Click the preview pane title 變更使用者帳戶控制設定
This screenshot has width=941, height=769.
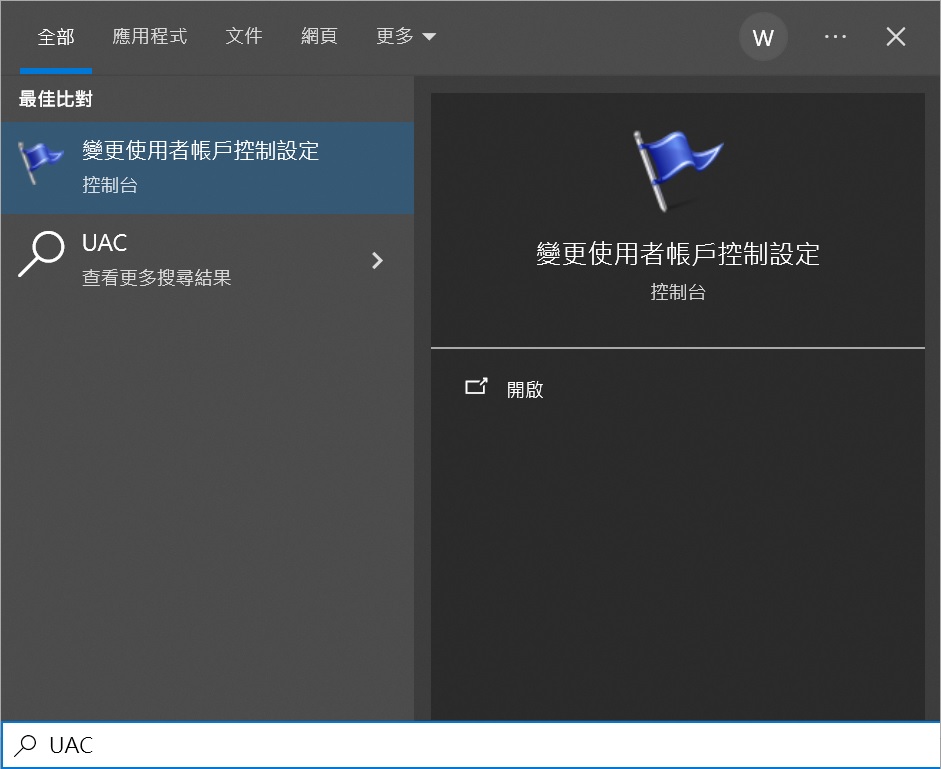[678, 253]
